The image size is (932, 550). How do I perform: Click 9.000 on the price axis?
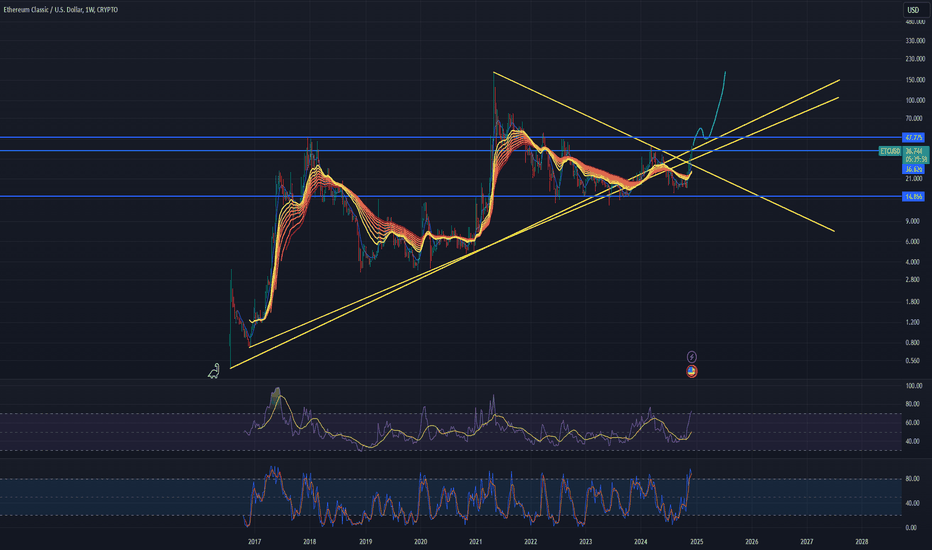(913, 221)
